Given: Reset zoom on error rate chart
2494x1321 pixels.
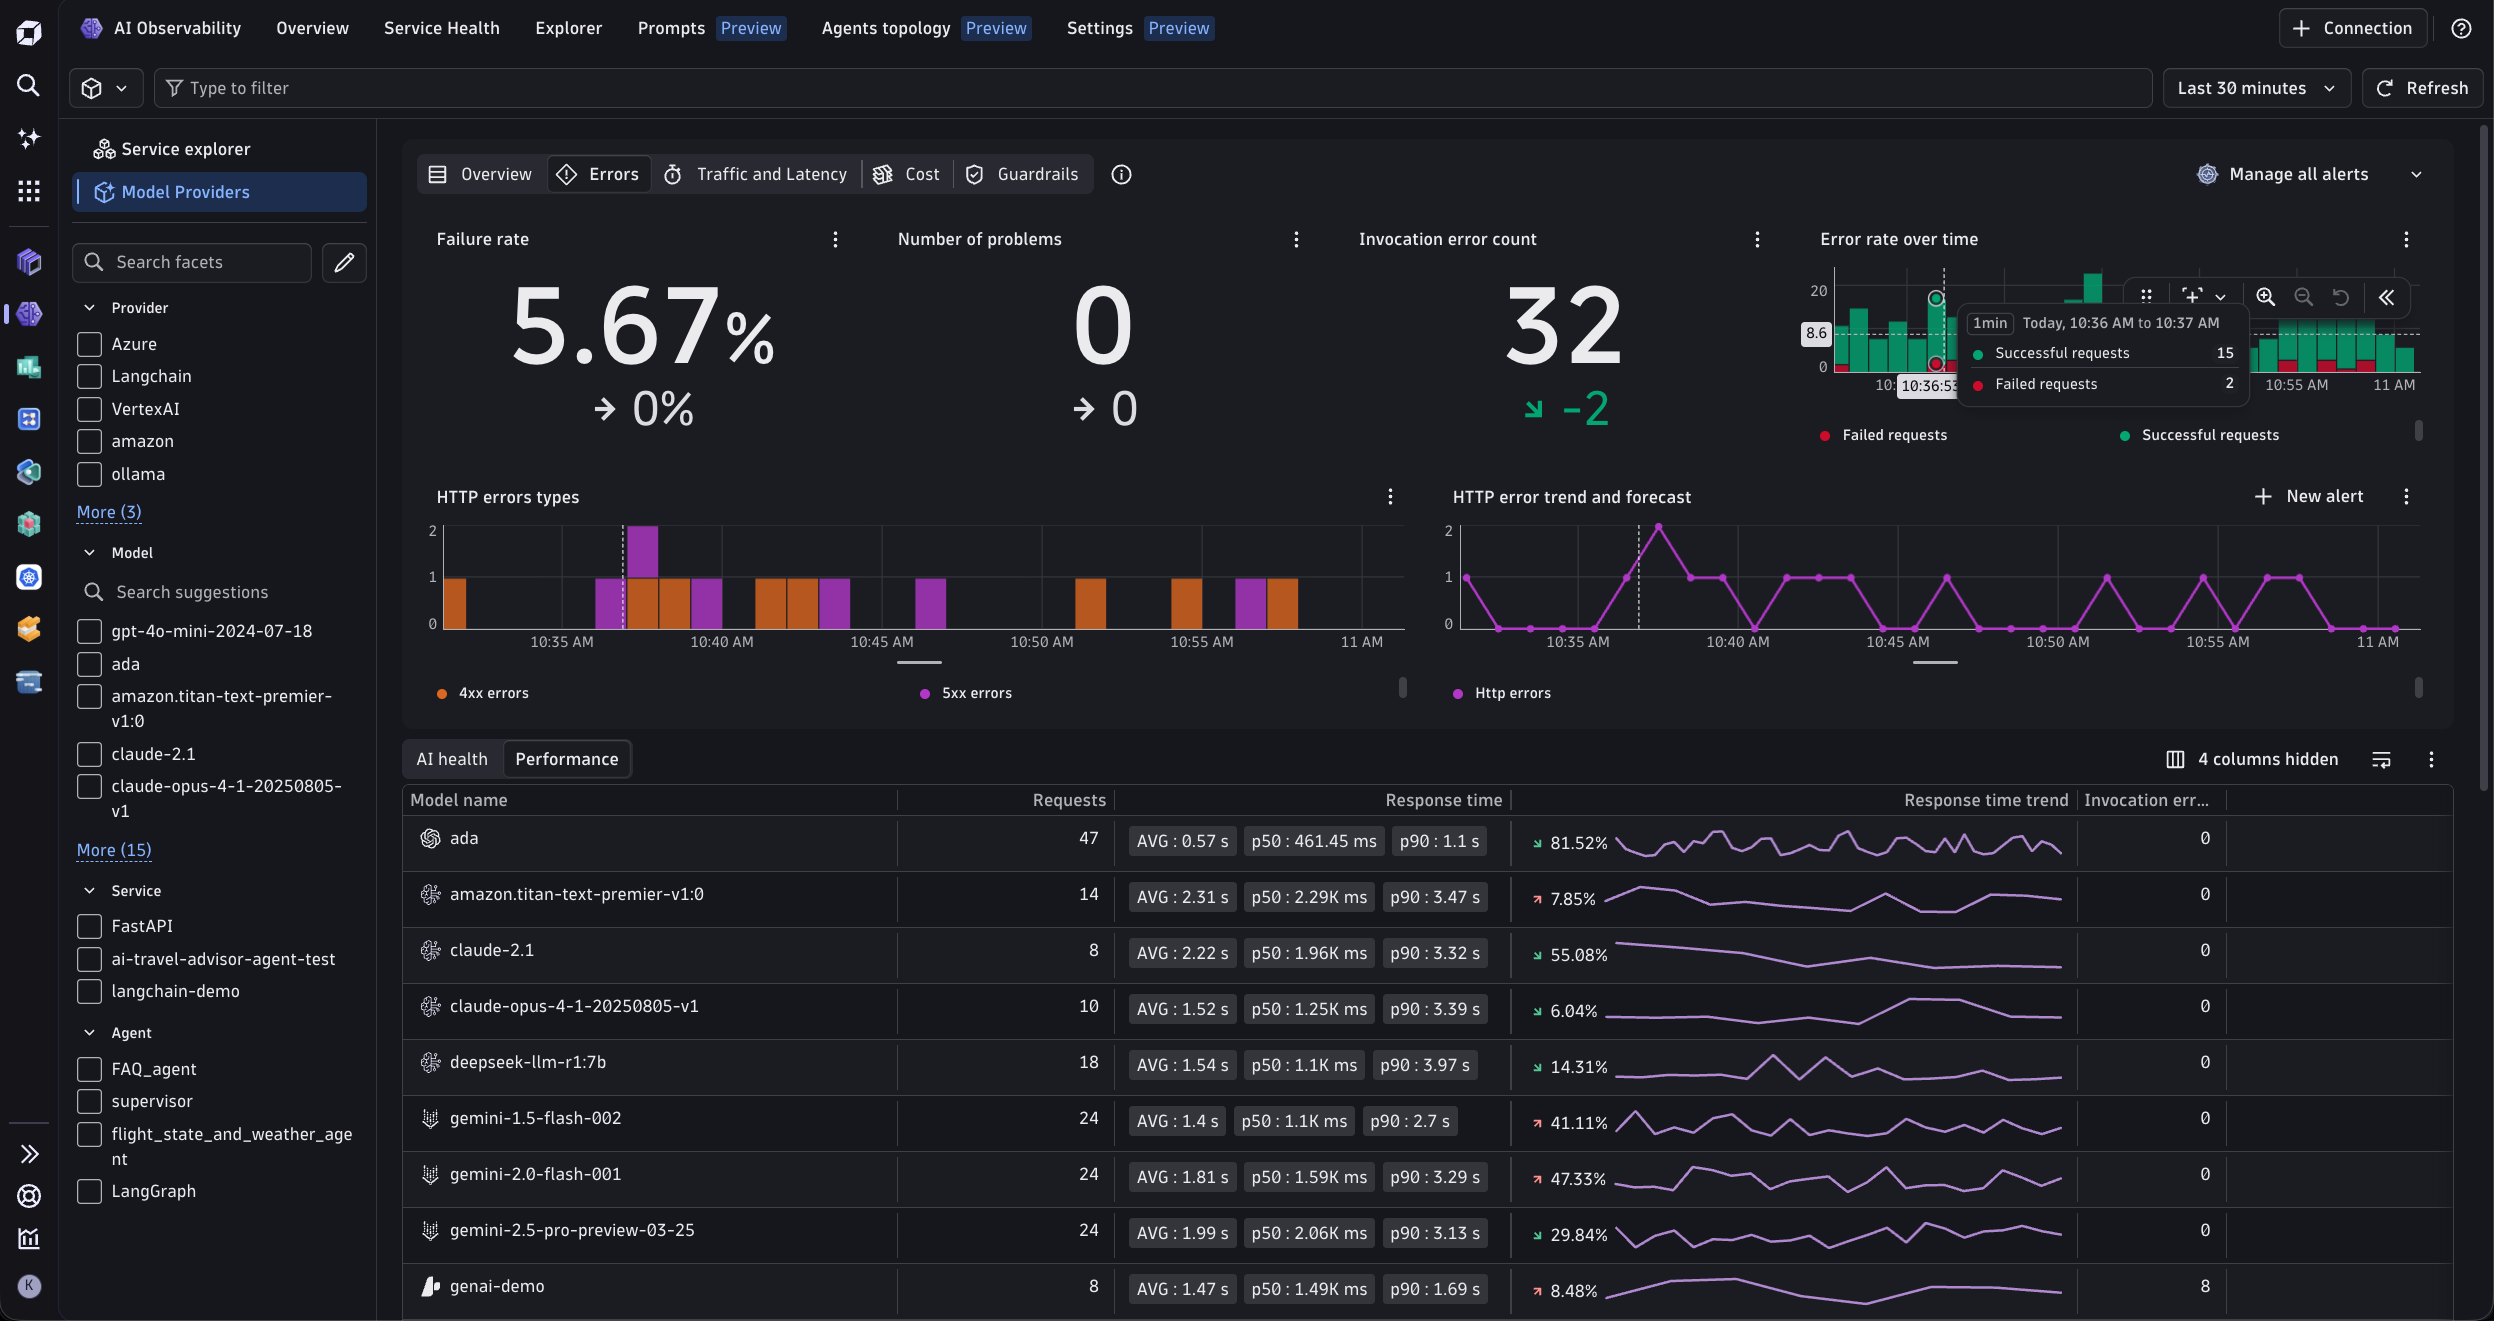Looking at the screenshot, I should pos(2341,297).
